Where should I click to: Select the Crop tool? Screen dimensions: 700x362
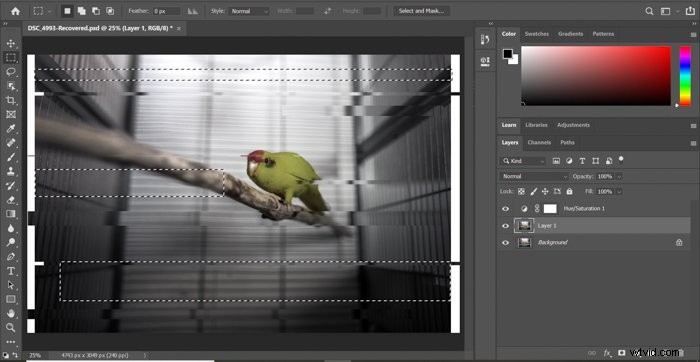tap(11, 100)
